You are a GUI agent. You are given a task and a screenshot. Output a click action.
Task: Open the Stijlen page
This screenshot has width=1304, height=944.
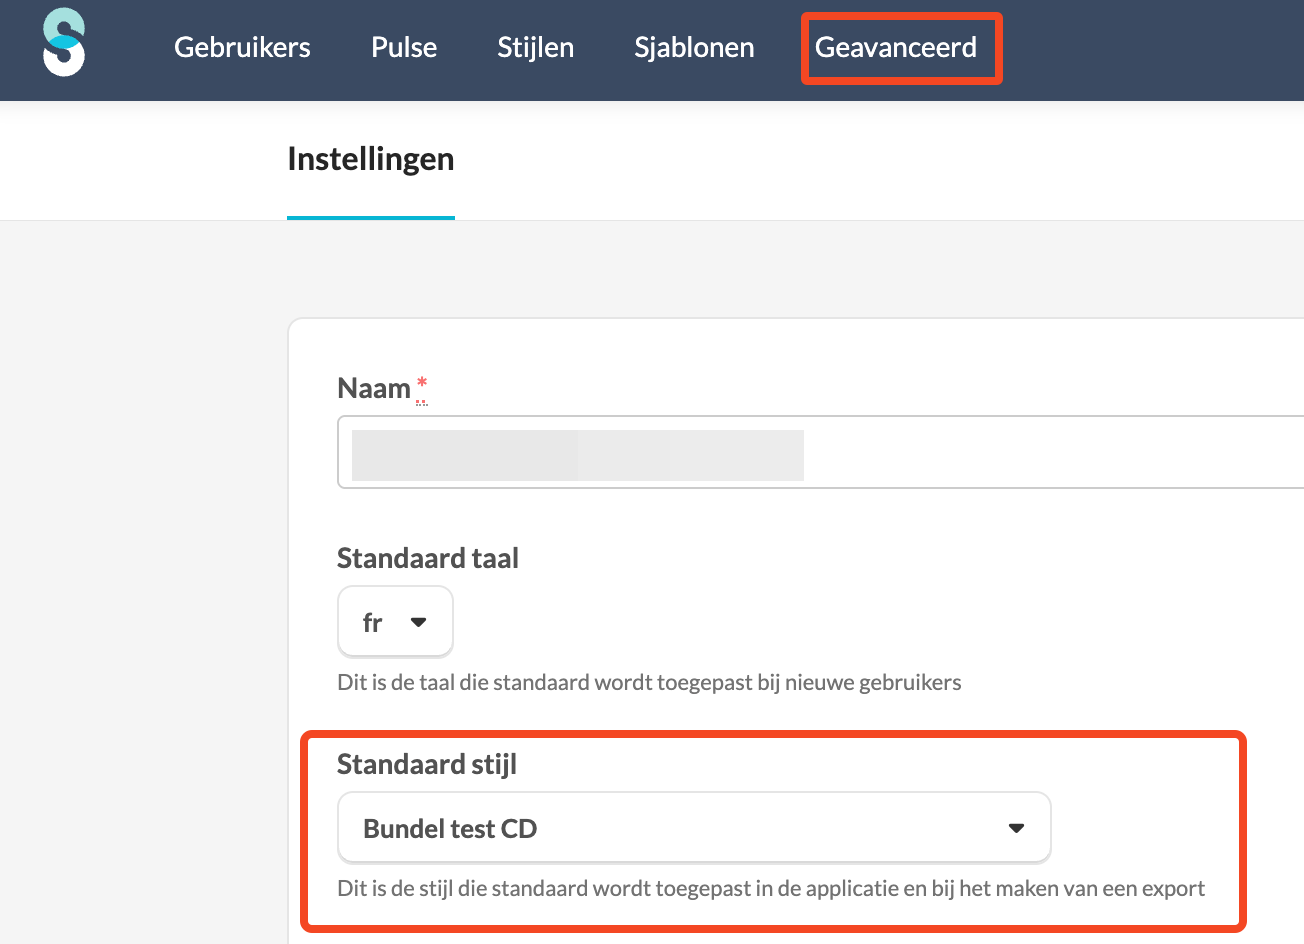coord(535,47)
